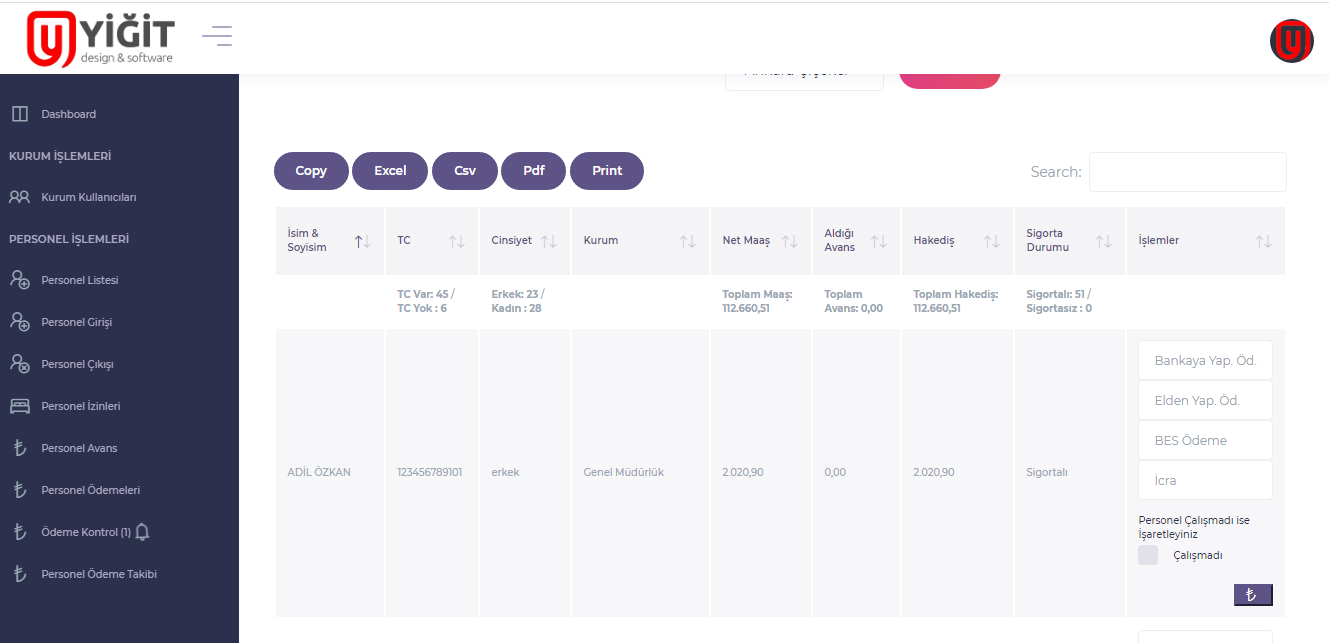1329x643 pixels.
Task: Click the Personel Ödemeleri lira icon
Action: tap(19, 490)
